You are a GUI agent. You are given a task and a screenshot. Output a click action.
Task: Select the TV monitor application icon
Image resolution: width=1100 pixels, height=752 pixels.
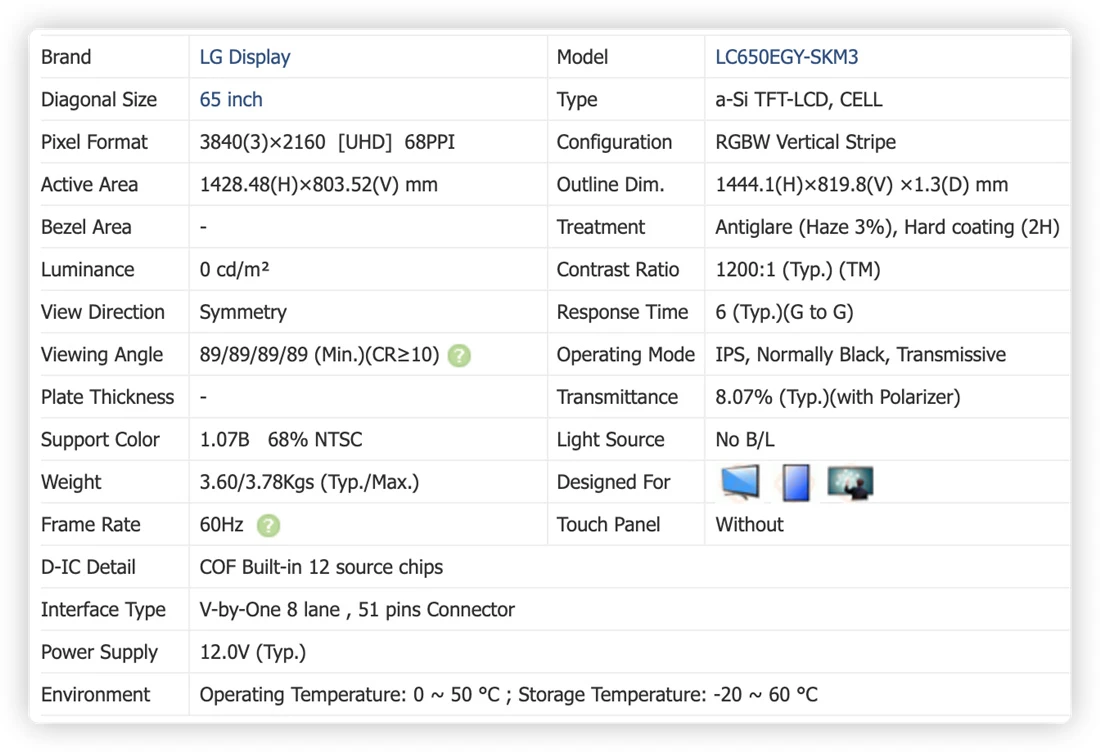pyautogui.click(x=740, y=482)
